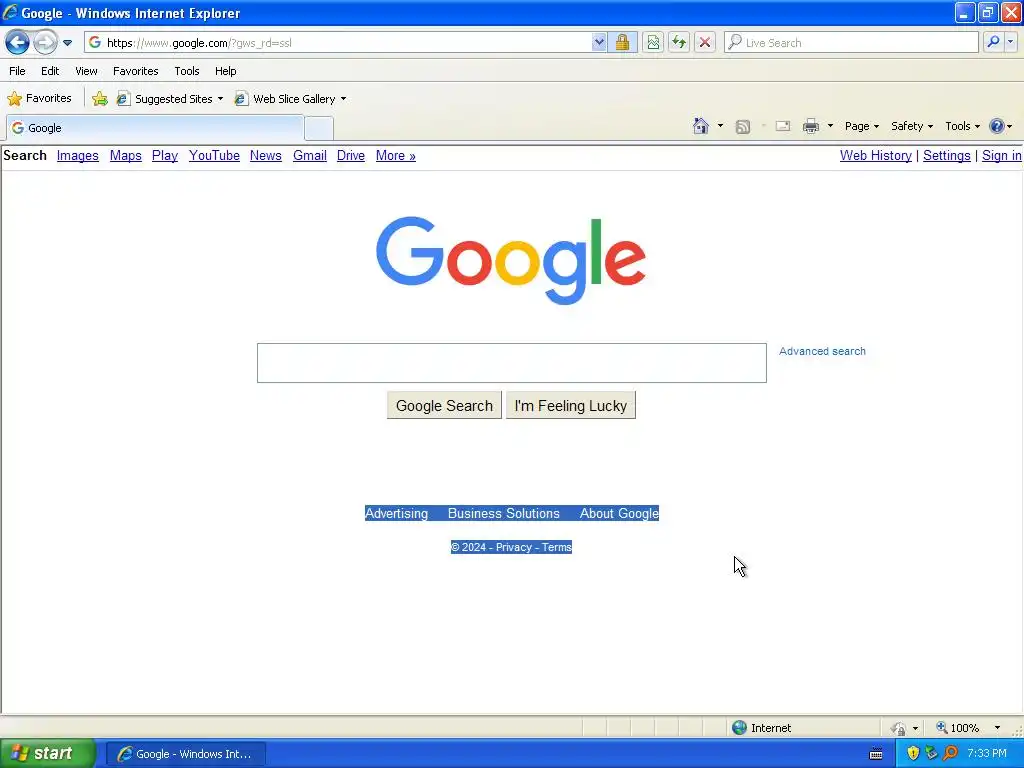Open the search provider options dropdown
This screenshot has width=1024, height=768.
tap(1011, 42)
